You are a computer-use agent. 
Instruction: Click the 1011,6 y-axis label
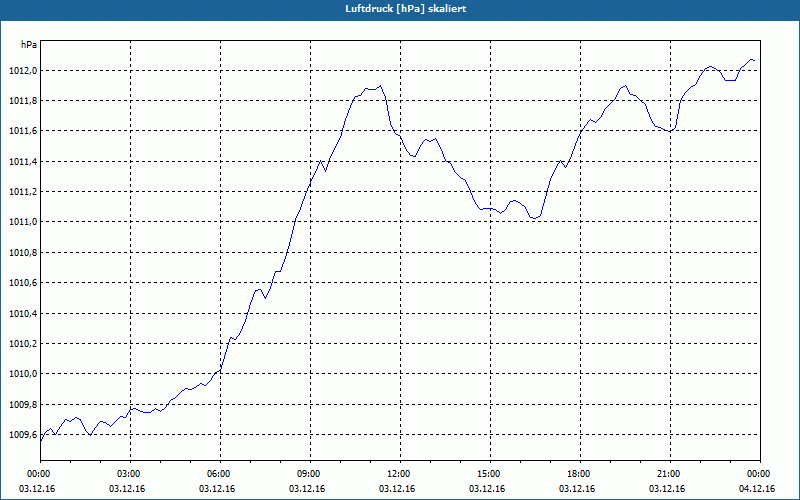click(23, 131)
